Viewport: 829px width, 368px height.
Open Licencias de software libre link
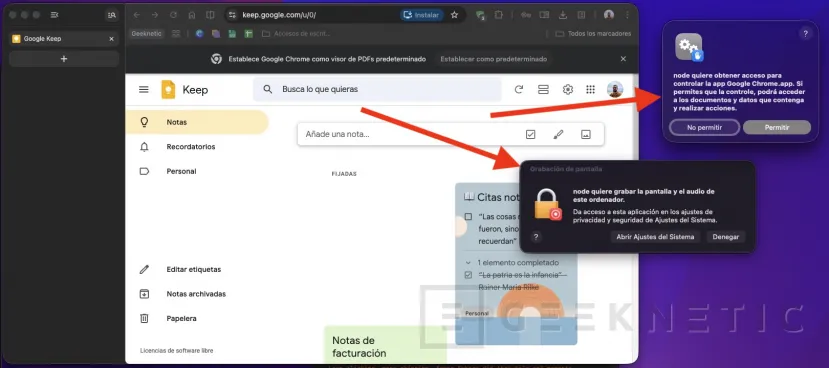pos(177,351)
